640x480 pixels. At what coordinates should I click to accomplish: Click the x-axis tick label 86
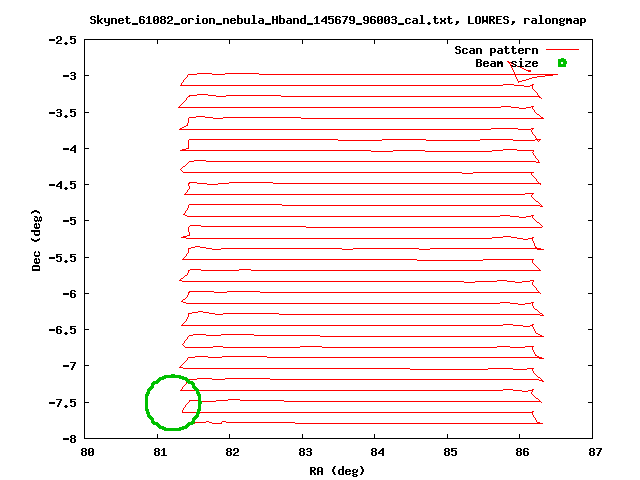click(x=522, y=452)
